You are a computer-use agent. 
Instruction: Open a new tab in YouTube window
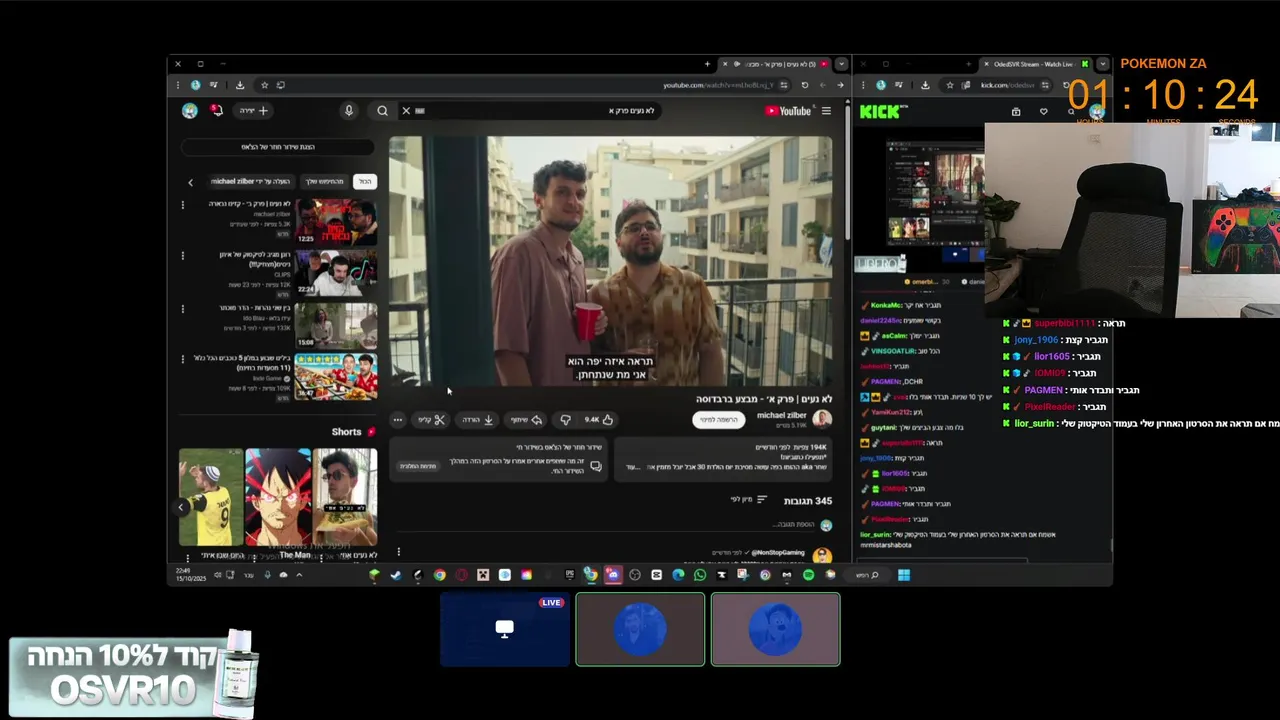pyautogui.click(x=707, y=64)
